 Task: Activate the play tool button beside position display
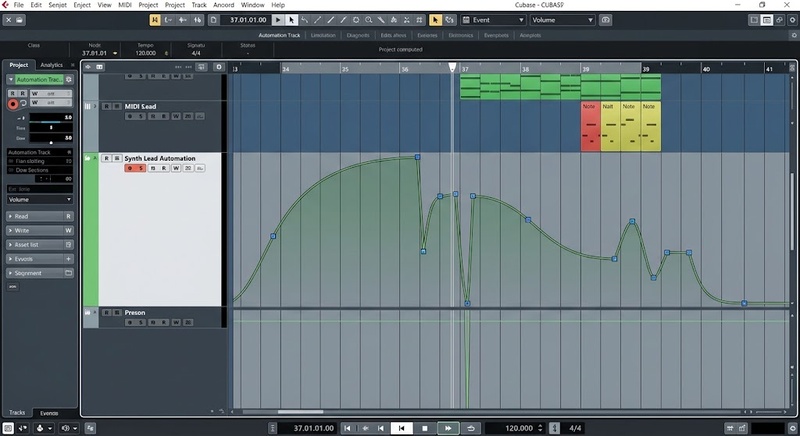tap(278, 20)
